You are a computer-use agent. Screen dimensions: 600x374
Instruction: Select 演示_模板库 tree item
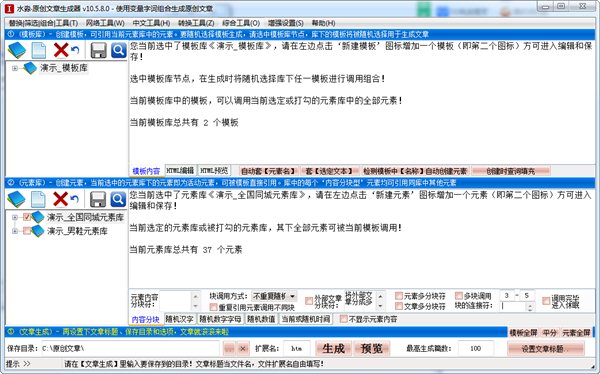click(64, 68)
